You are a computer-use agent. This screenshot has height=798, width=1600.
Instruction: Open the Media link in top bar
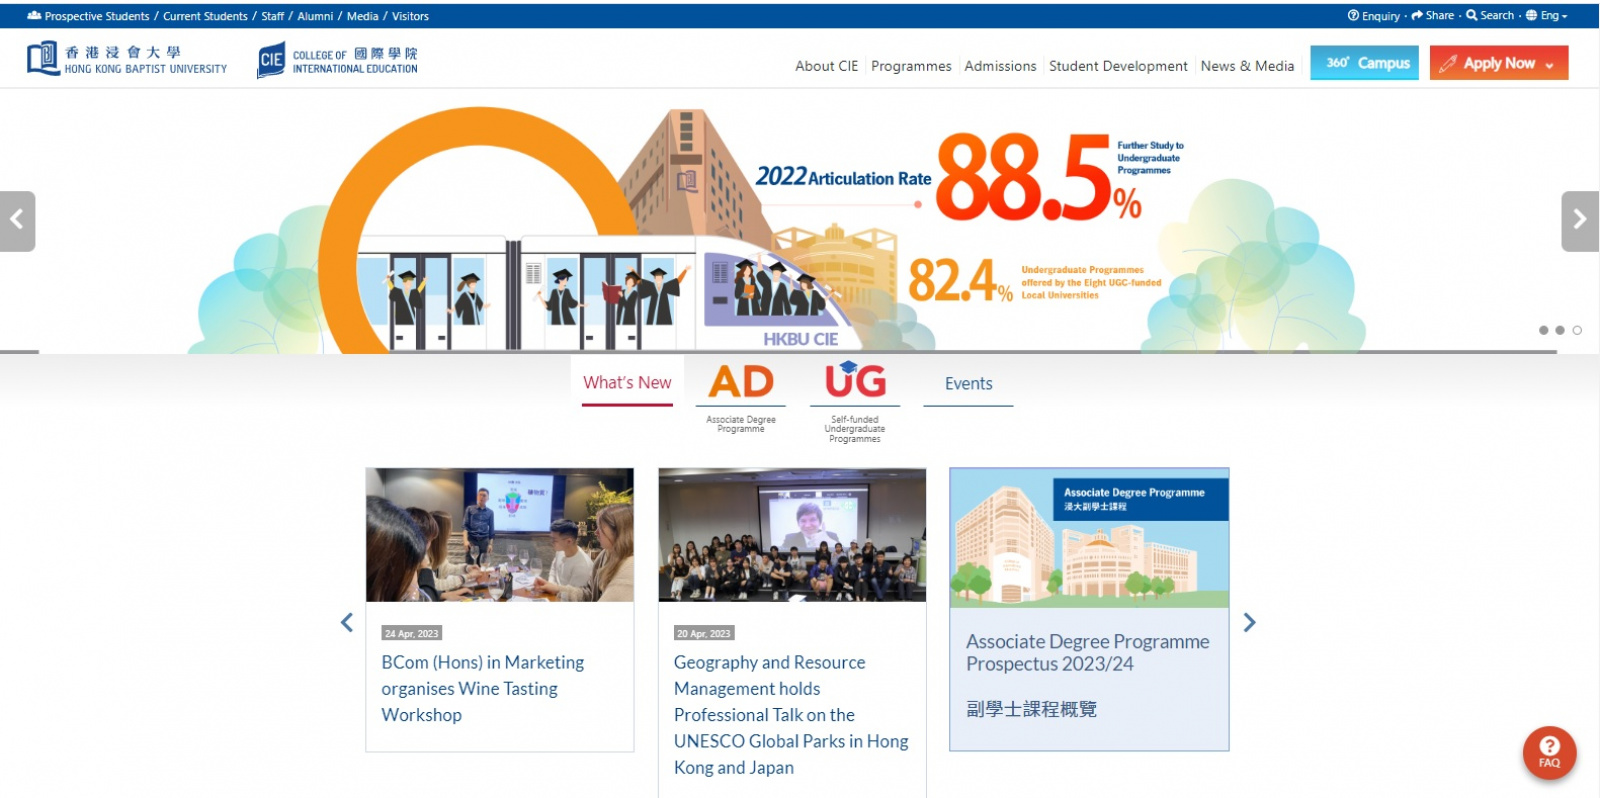click(x=362, y=16)
